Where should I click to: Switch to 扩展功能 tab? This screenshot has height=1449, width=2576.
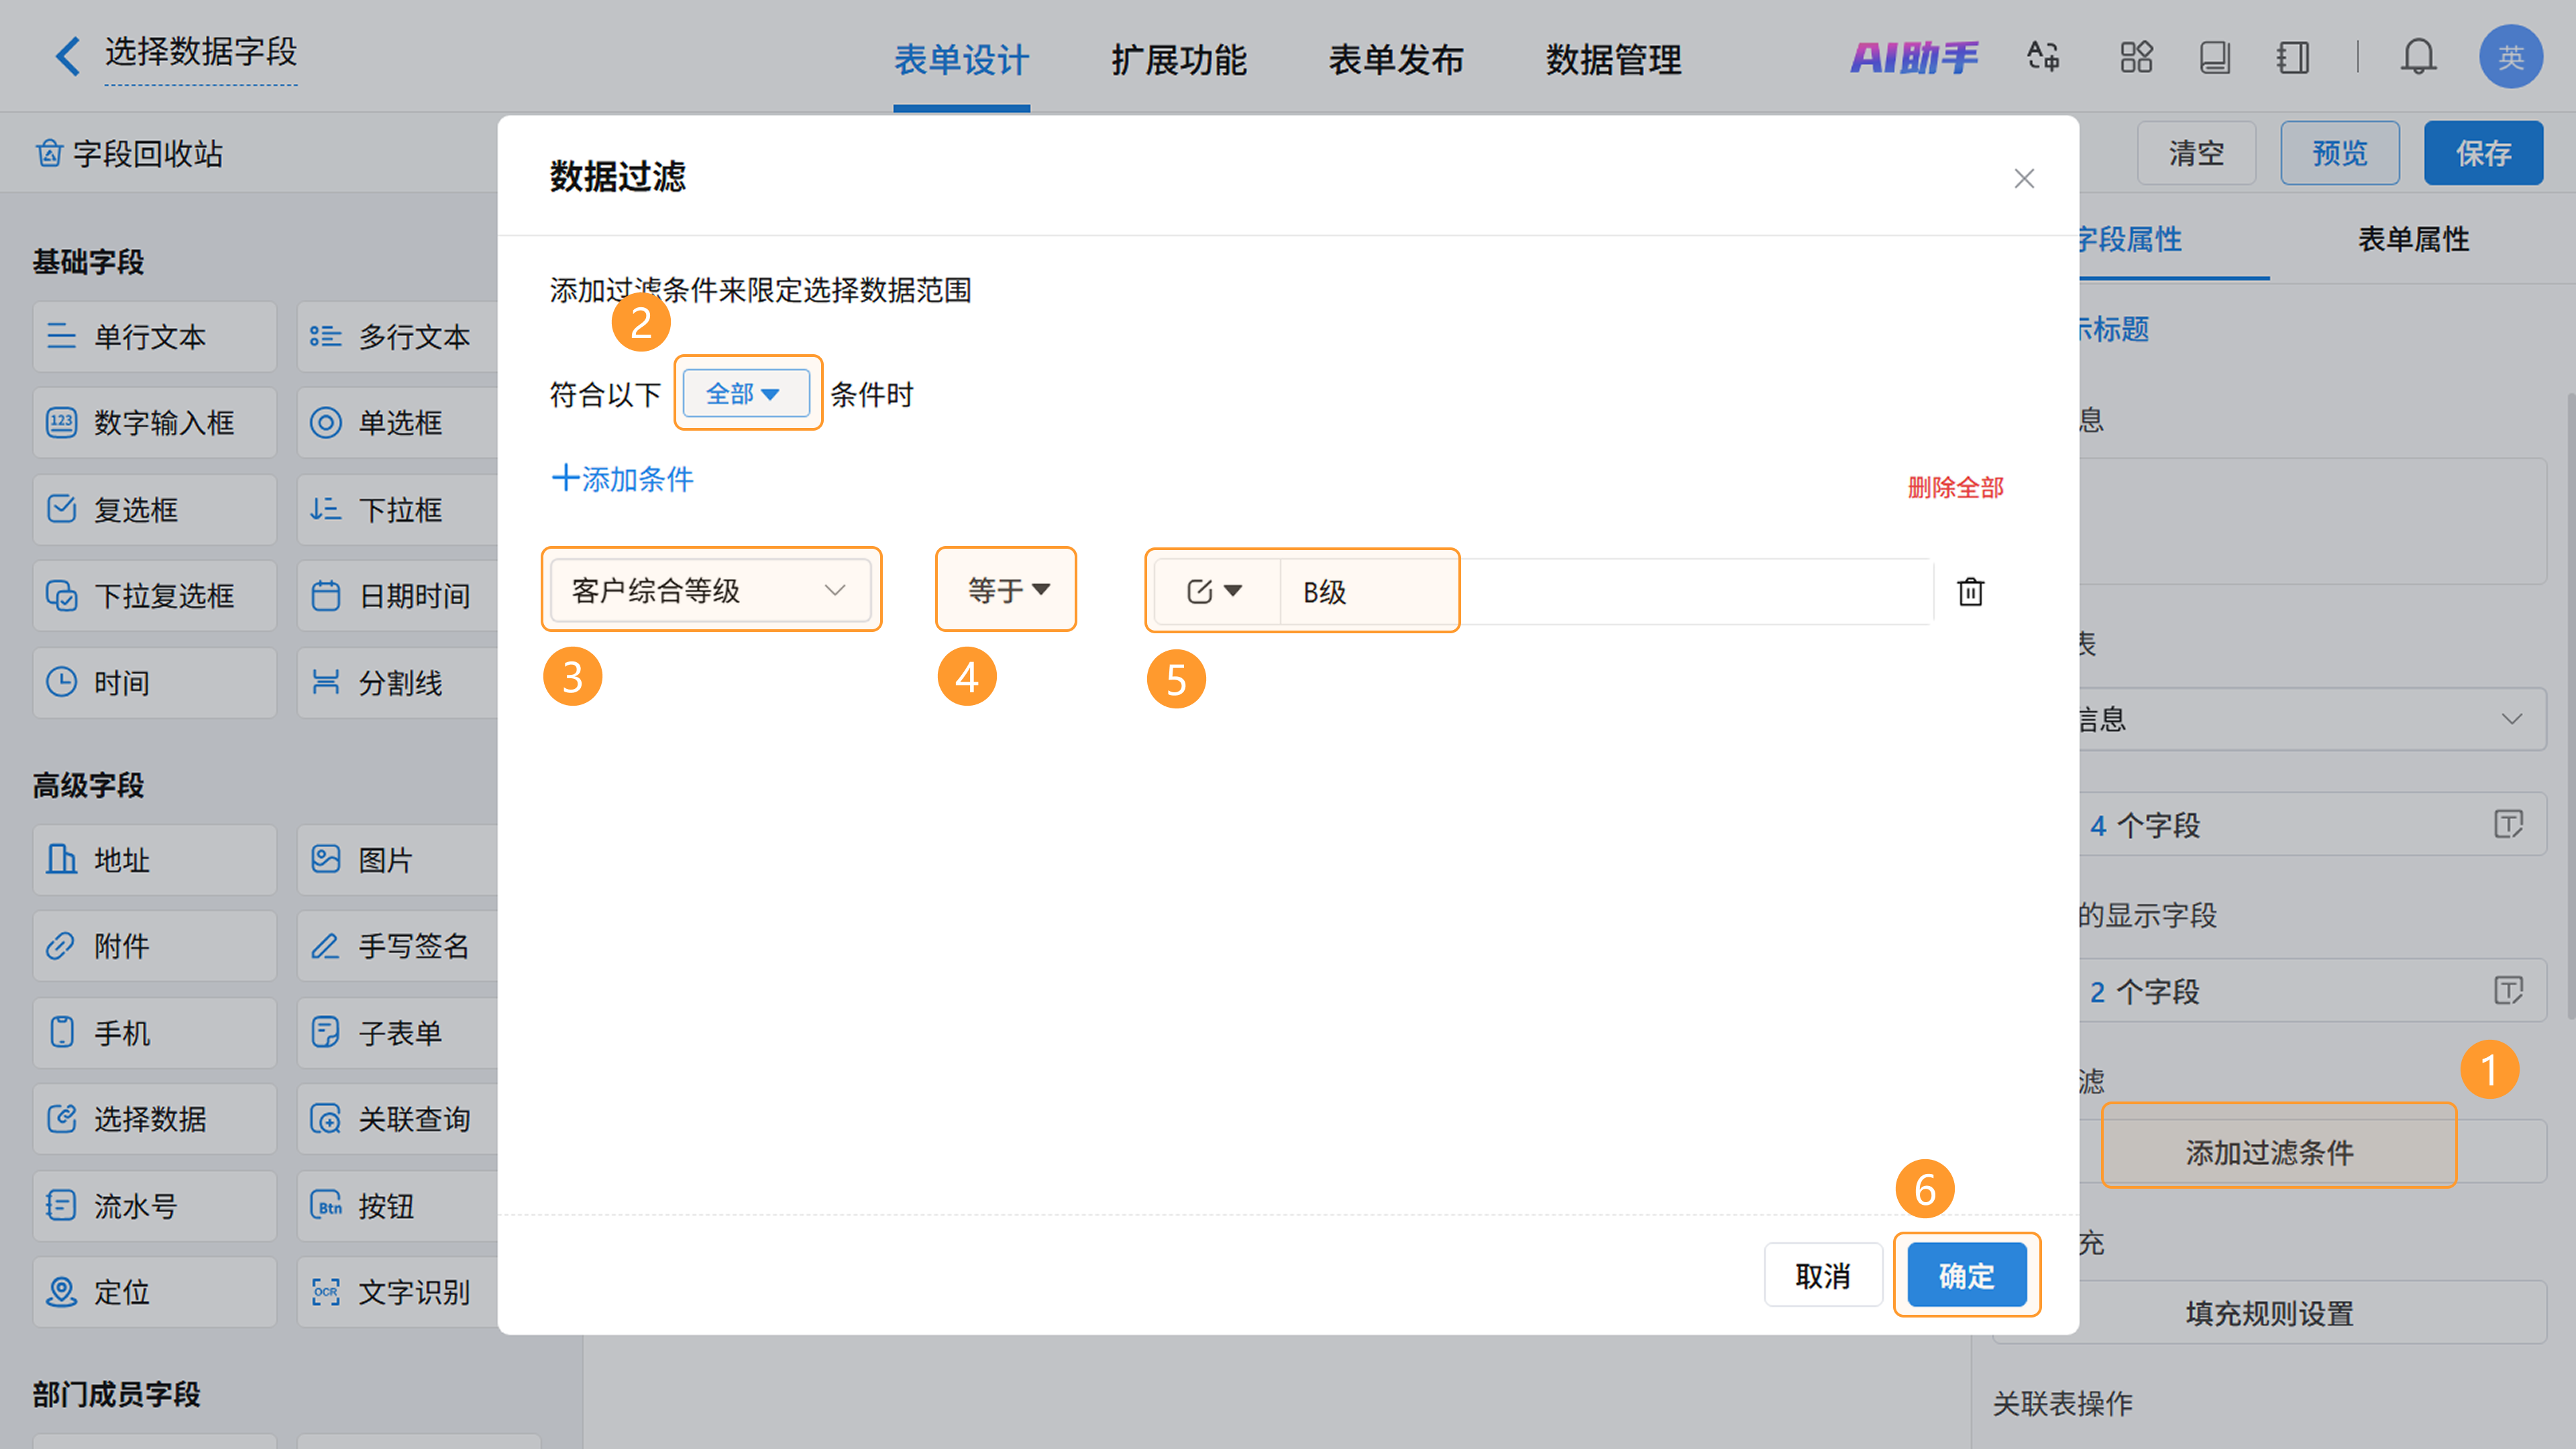(1178, 59)
